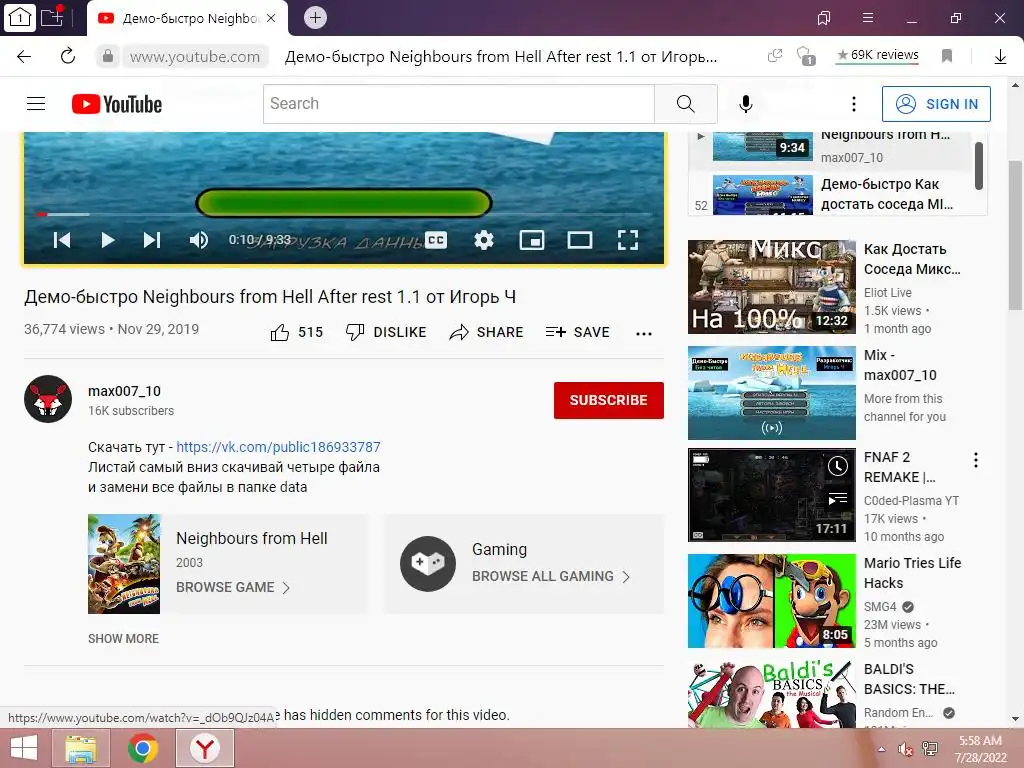Open browser bookmarks panel icon

click(824, 18)
